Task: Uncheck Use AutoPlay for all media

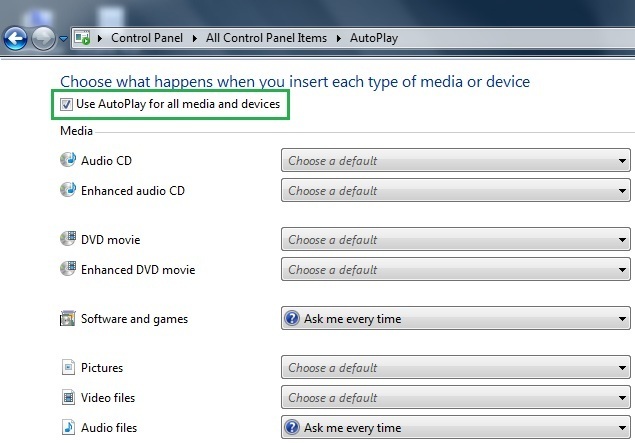Action: (x=67, y=104)
